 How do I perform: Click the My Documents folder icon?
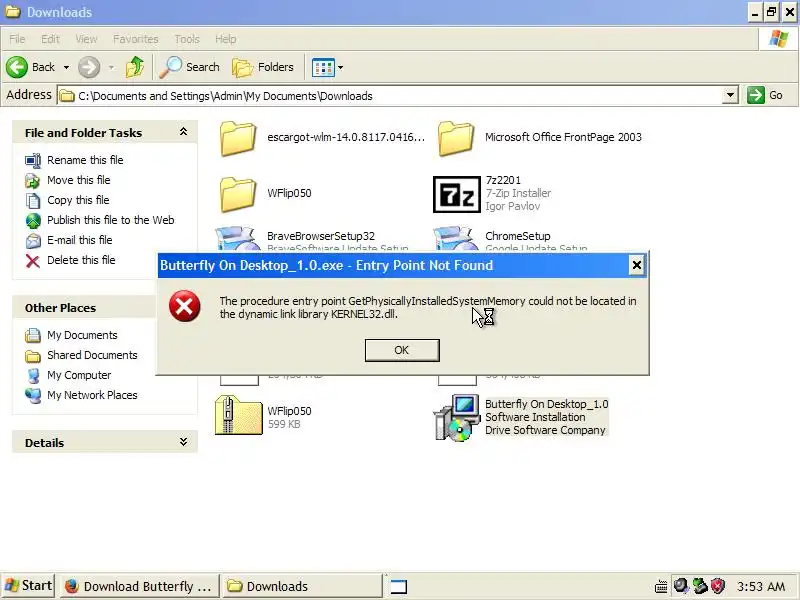pyautogui.click(x=33, y=335)
